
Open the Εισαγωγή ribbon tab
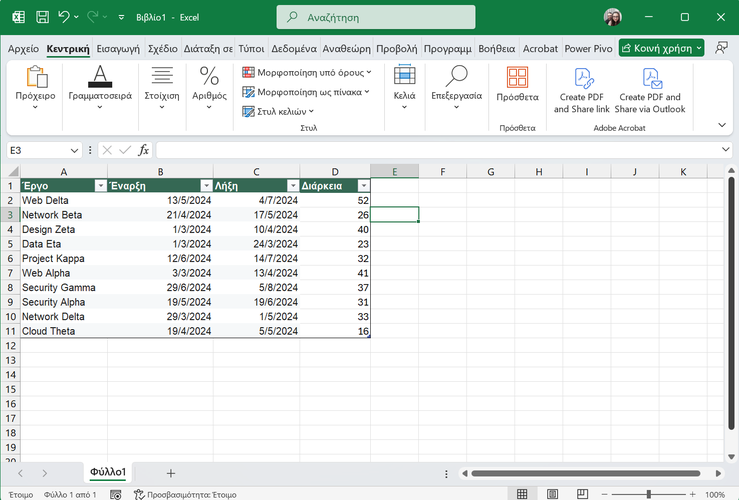(x=119, y=48)
